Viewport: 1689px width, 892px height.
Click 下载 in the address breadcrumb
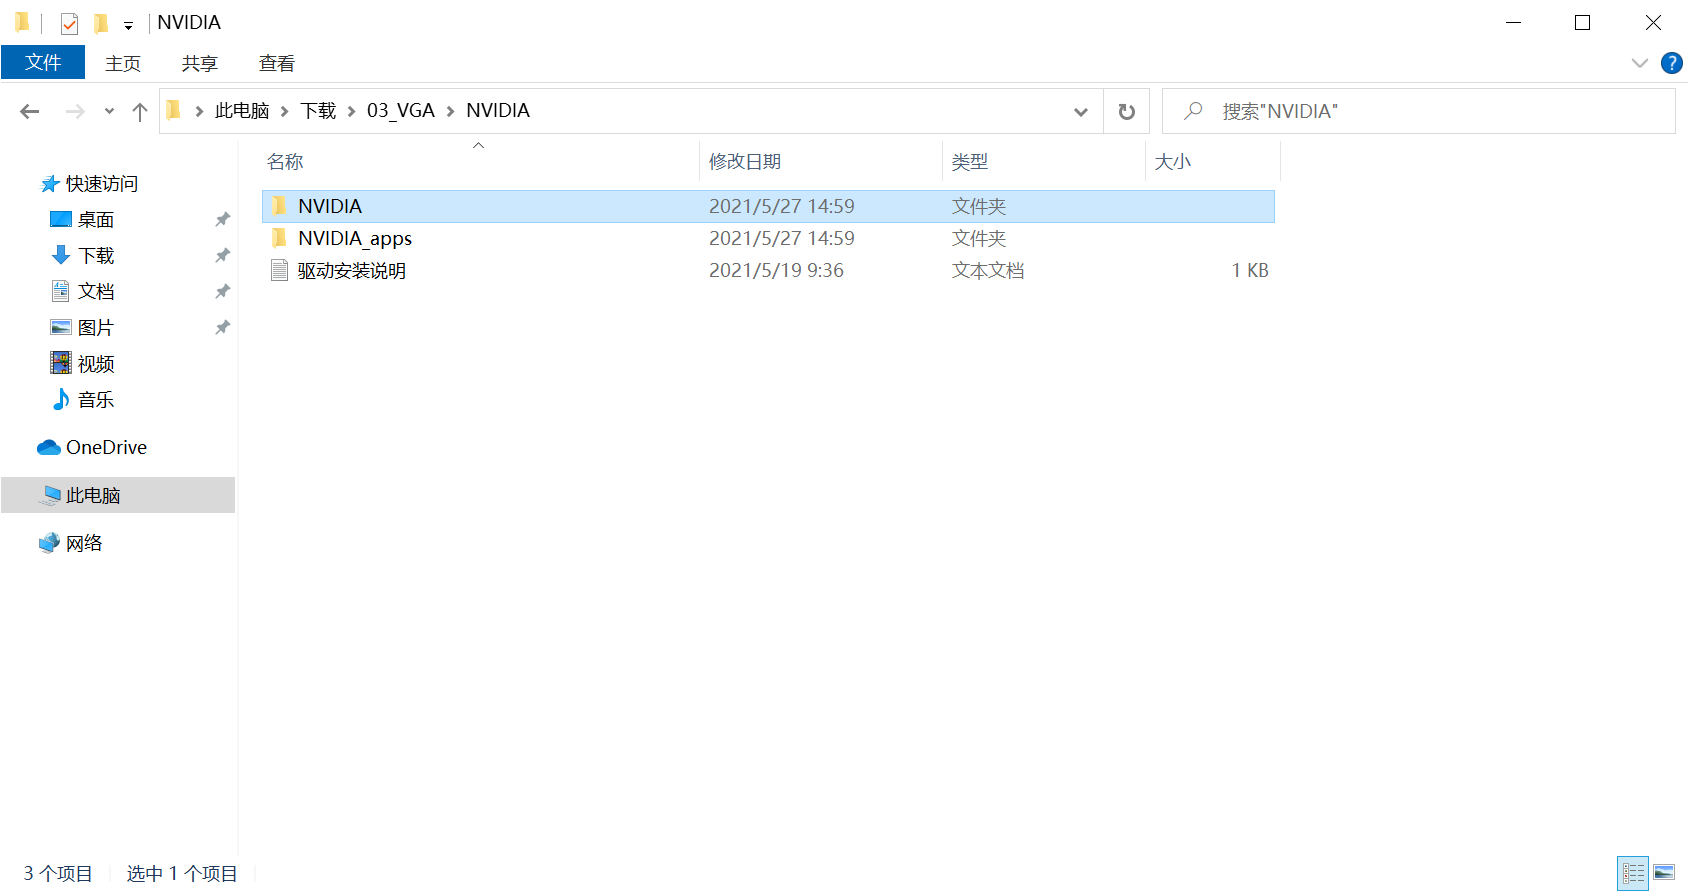pos(318,111)
